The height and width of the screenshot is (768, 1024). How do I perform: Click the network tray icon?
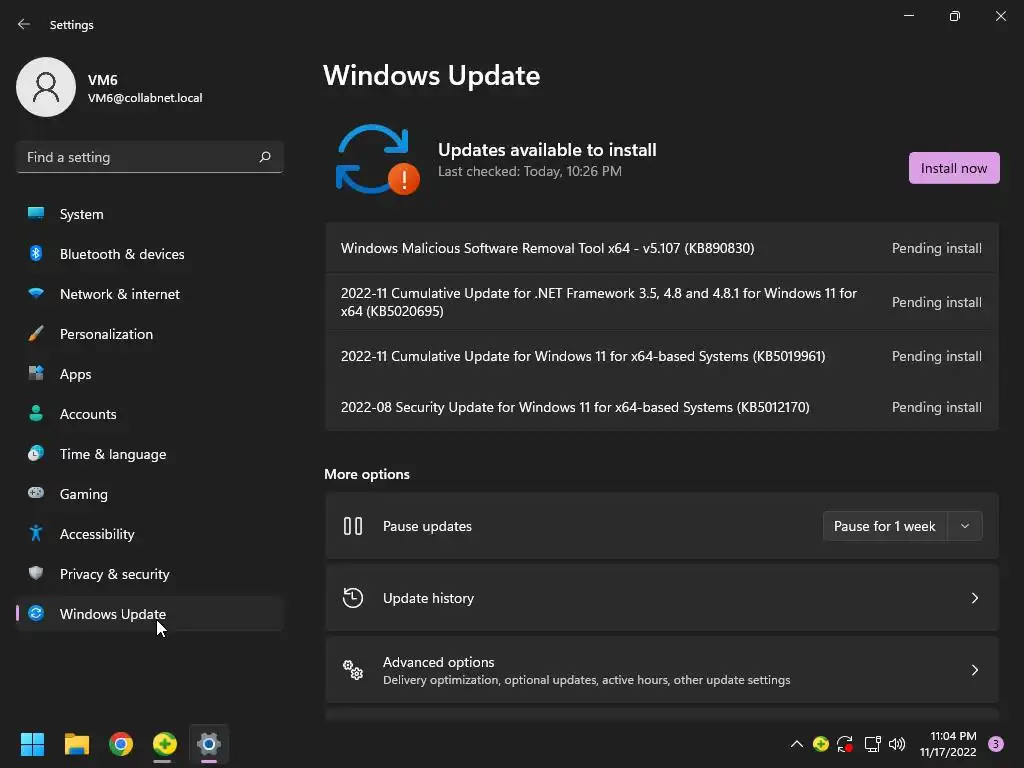pyautogui.click(x=872, y=744)
